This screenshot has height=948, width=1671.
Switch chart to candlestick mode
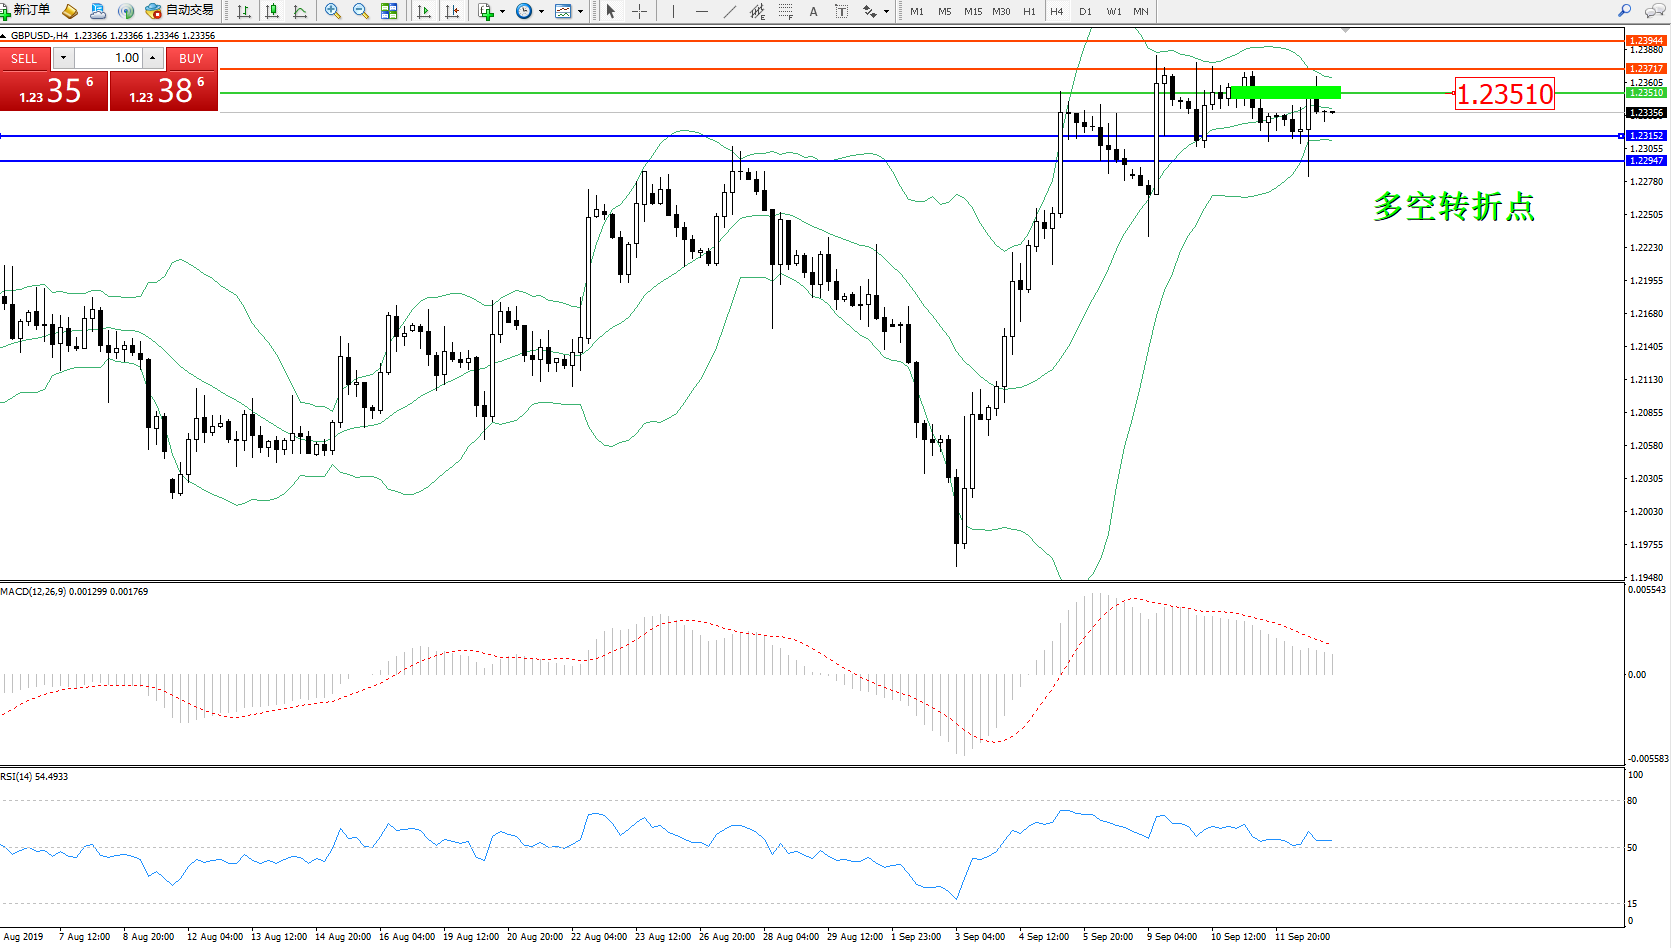coord(272,11)
